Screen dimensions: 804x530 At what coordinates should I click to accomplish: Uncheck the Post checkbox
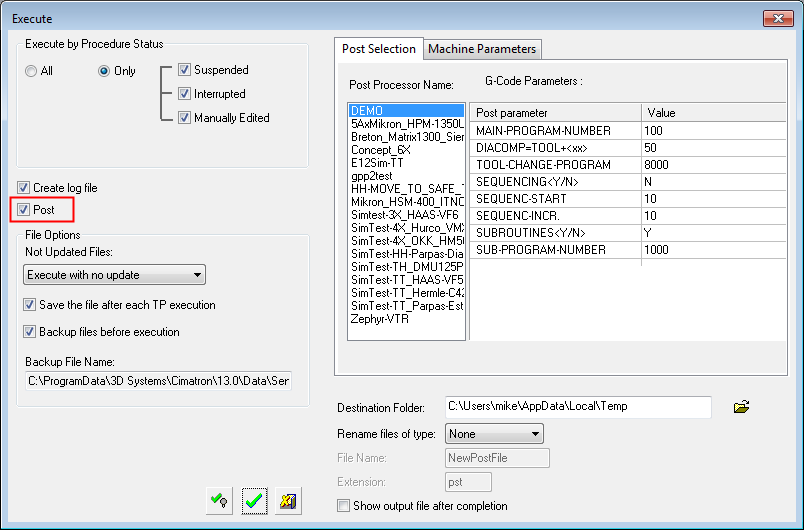(24, 210)
